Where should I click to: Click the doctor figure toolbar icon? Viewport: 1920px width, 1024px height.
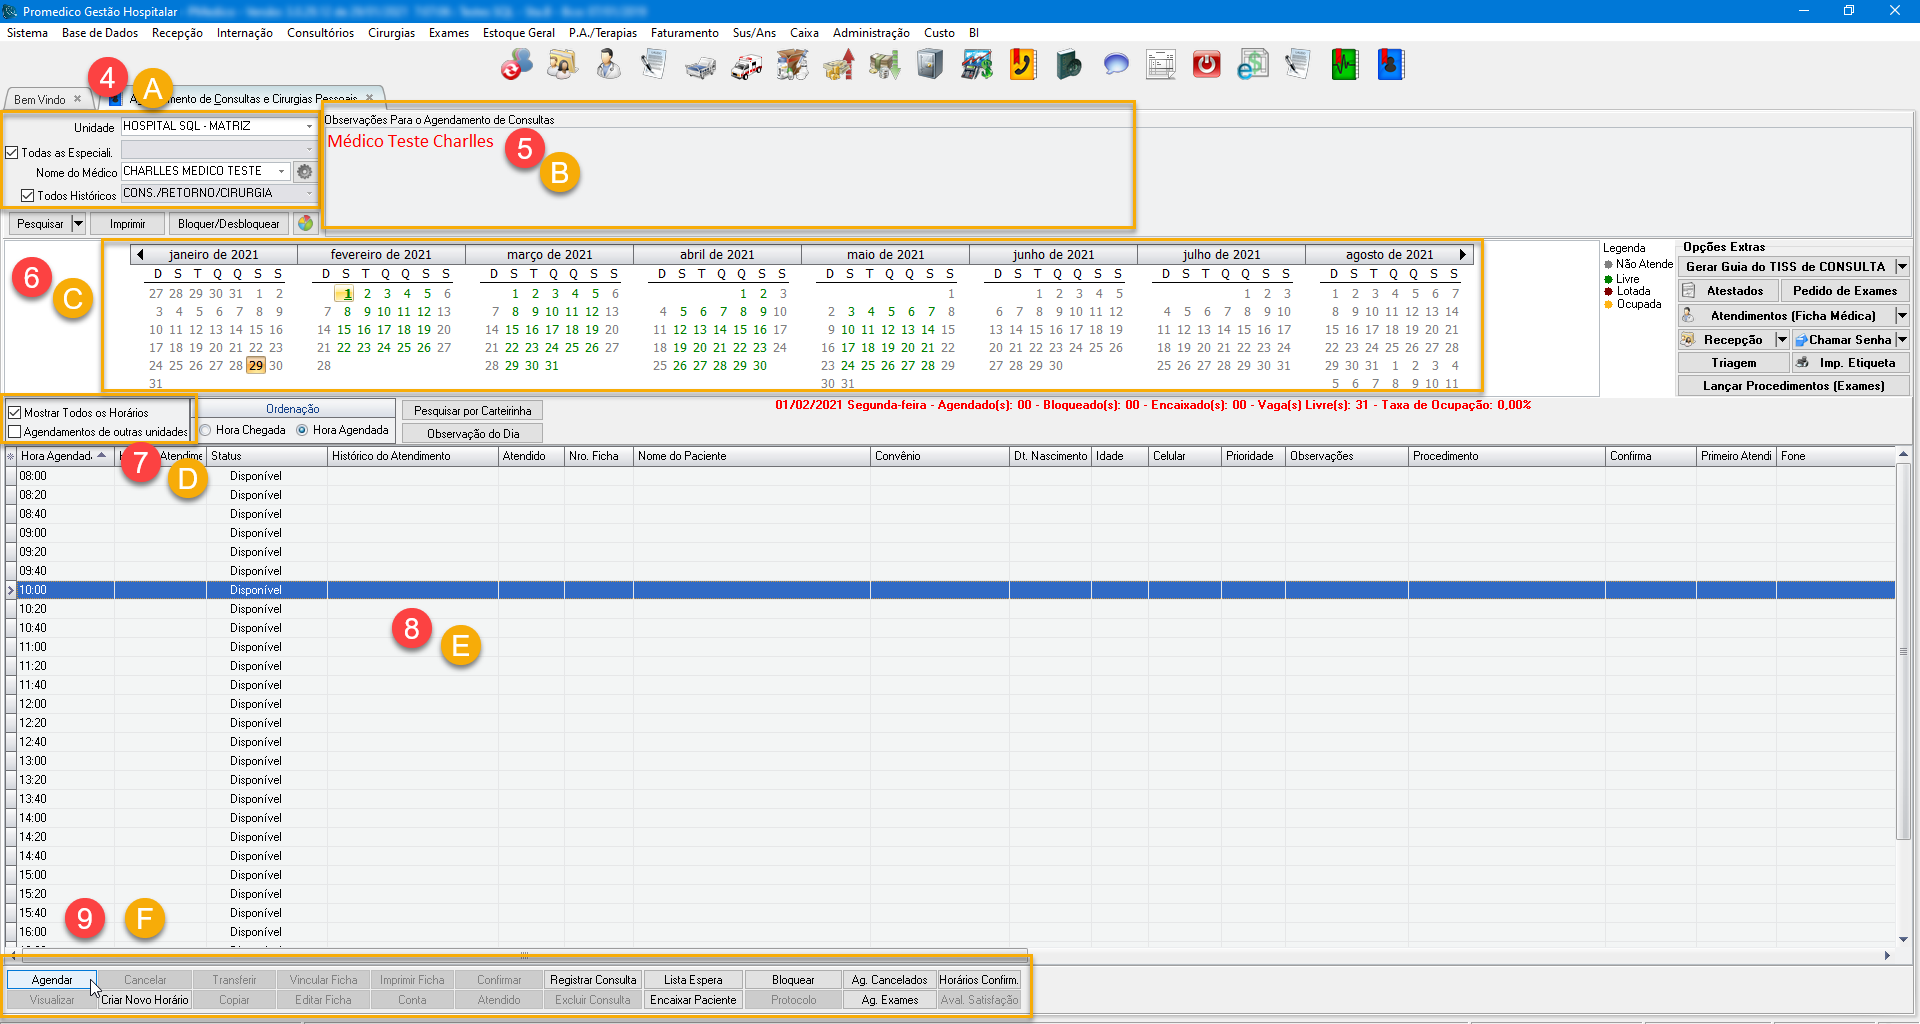point(608,65)
